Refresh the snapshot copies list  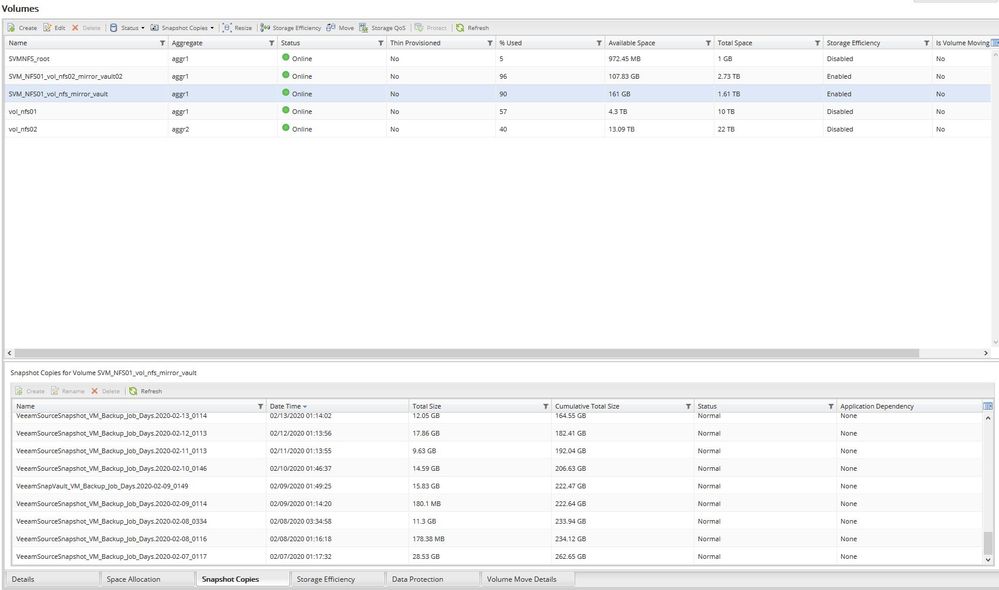pyautogui.click(x=145, y=391)
